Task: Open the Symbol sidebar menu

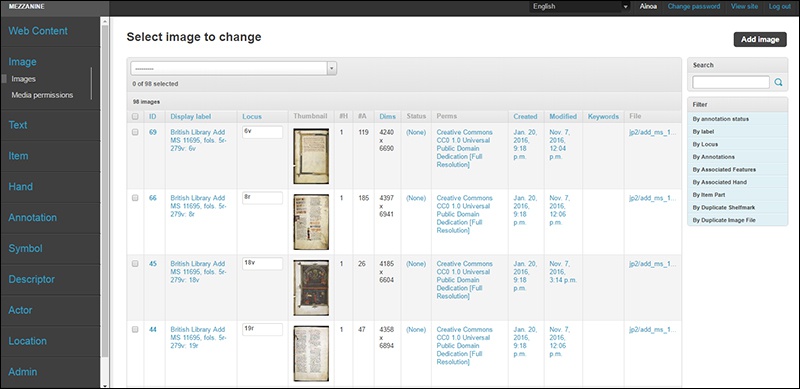Action: click(x=25, y=249)
